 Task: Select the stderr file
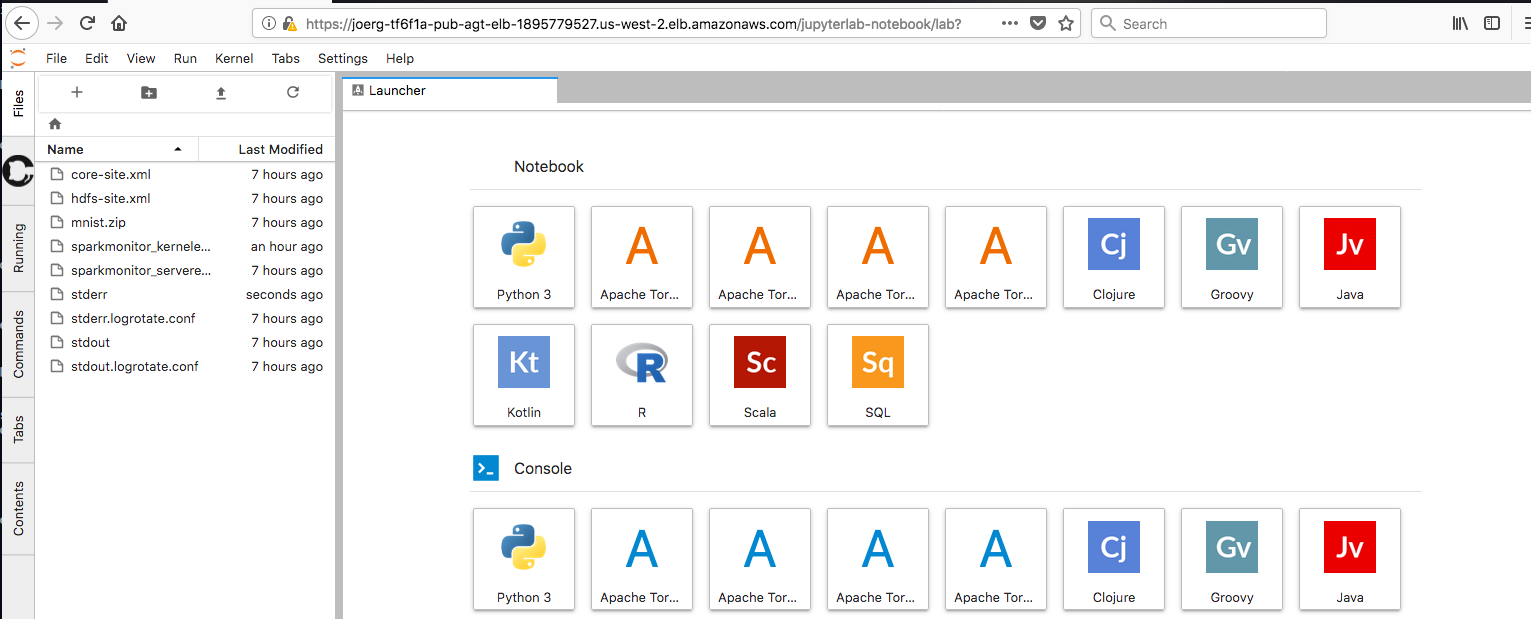[x=186, y=294]
